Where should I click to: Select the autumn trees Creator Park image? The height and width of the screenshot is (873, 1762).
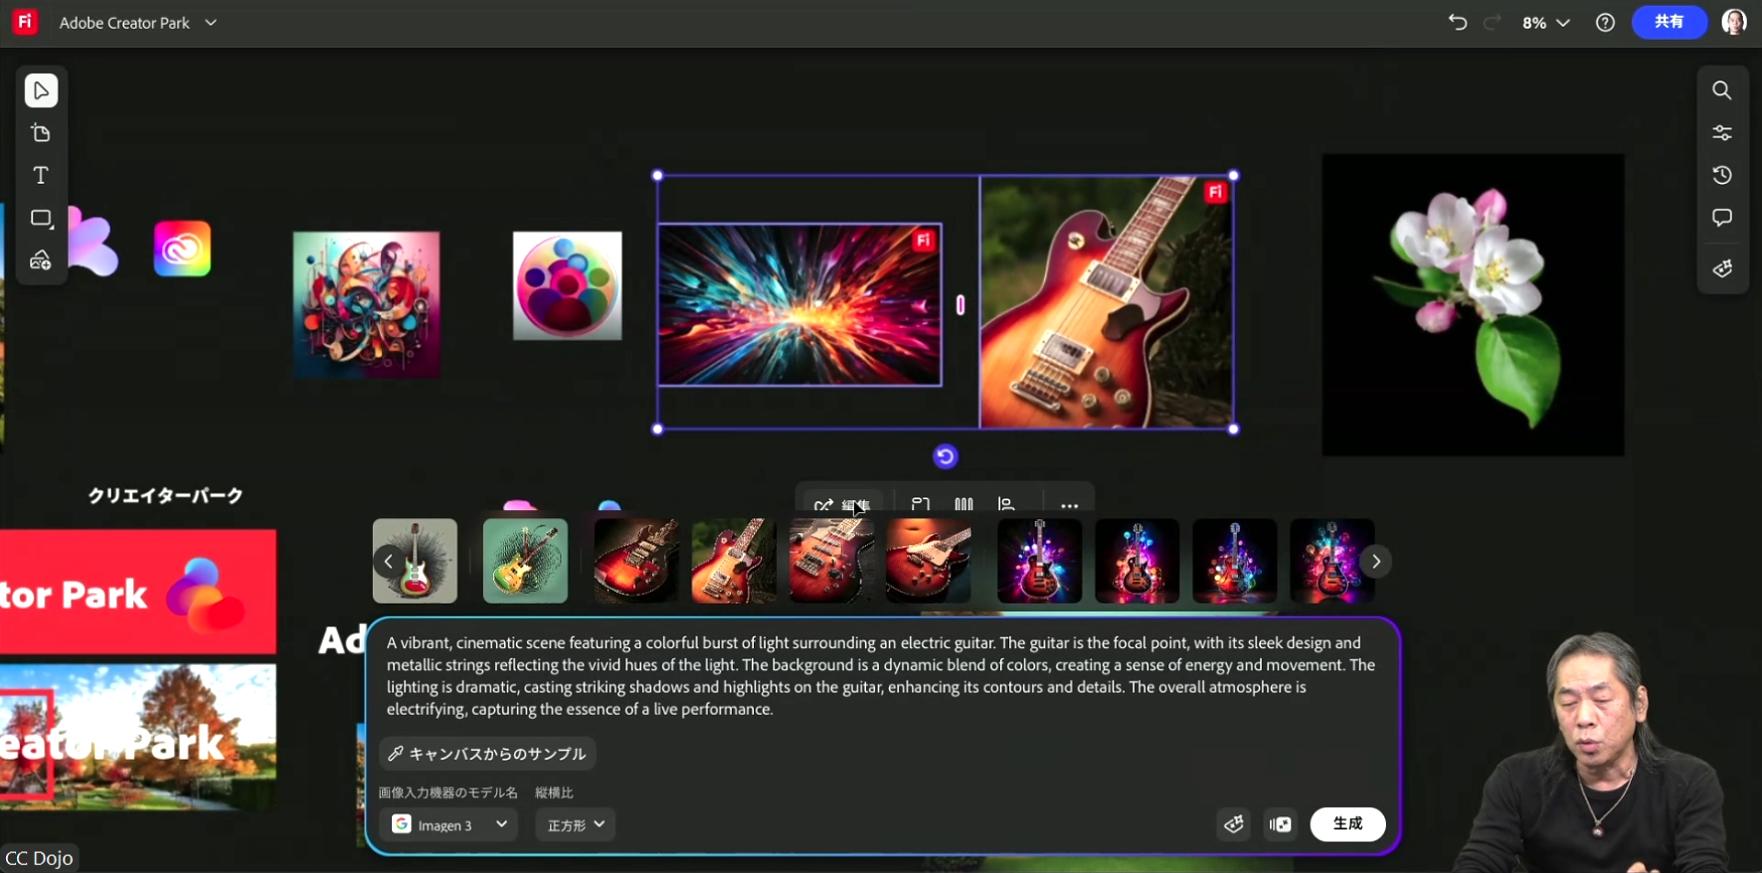point(138,737)
